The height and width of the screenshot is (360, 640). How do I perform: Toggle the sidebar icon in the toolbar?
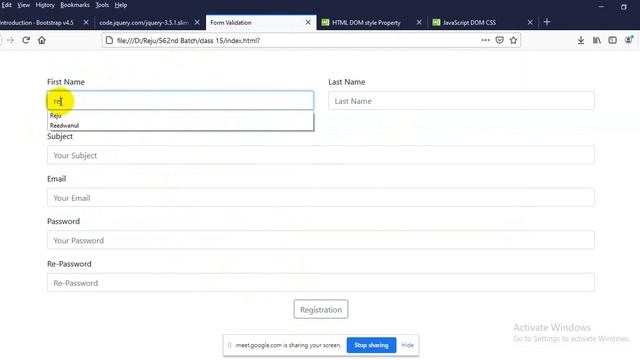point(612,40)
